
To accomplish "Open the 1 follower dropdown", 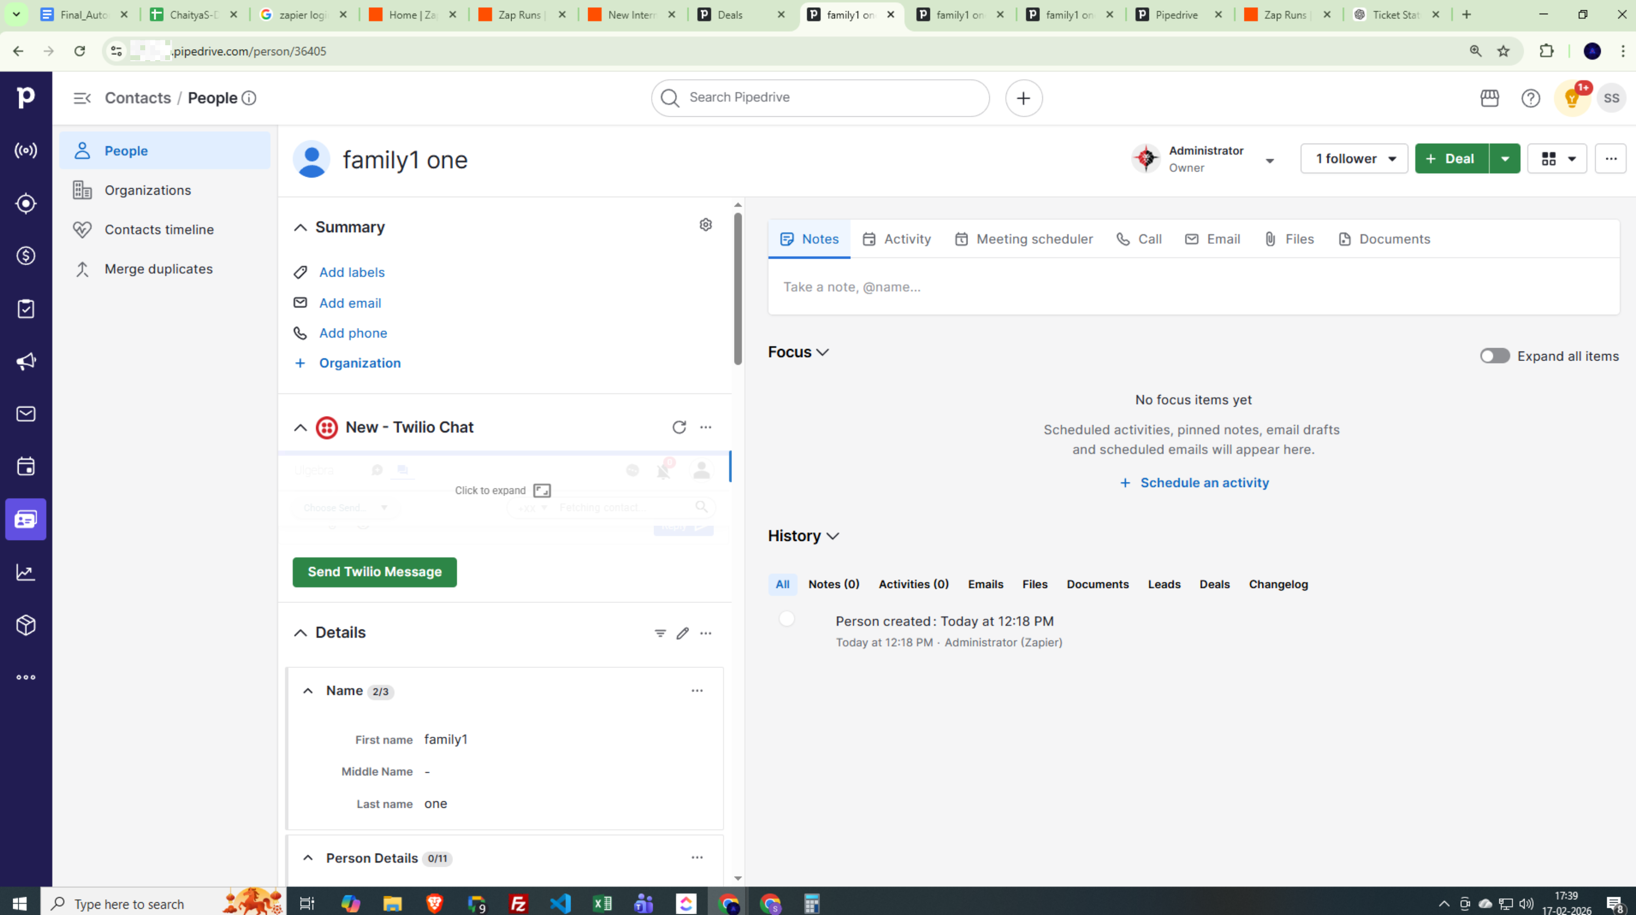I will click(x=1353, y=159).
